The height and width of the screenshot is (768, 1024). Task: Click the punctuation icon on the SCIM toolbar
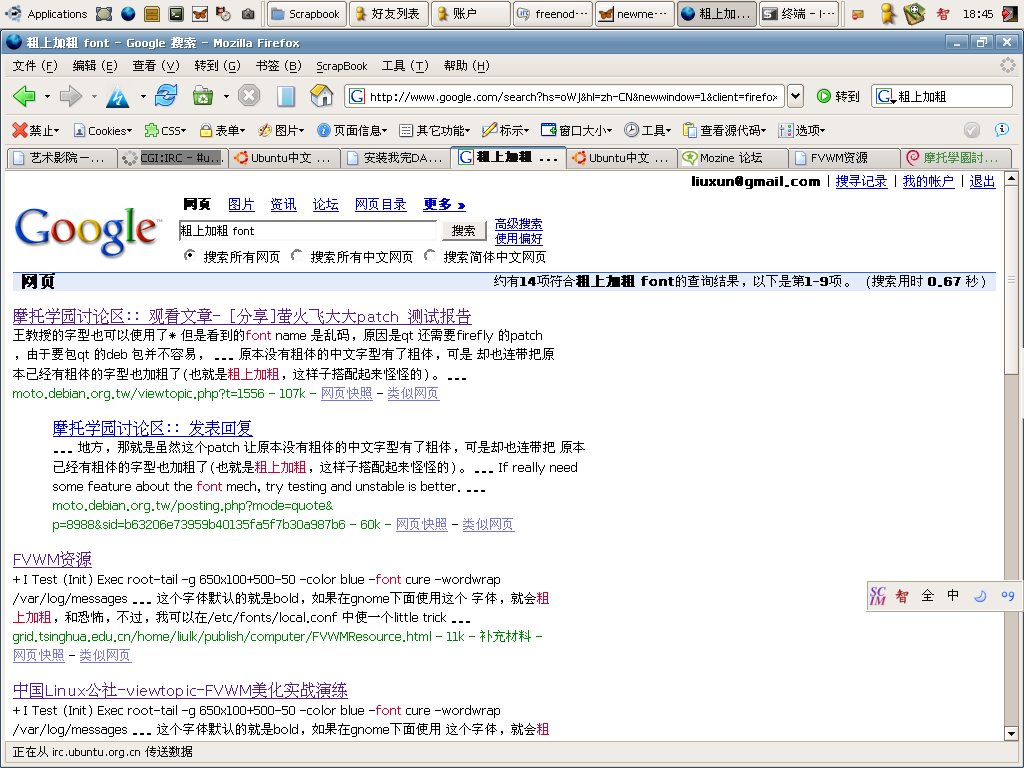click(1008, 596)
